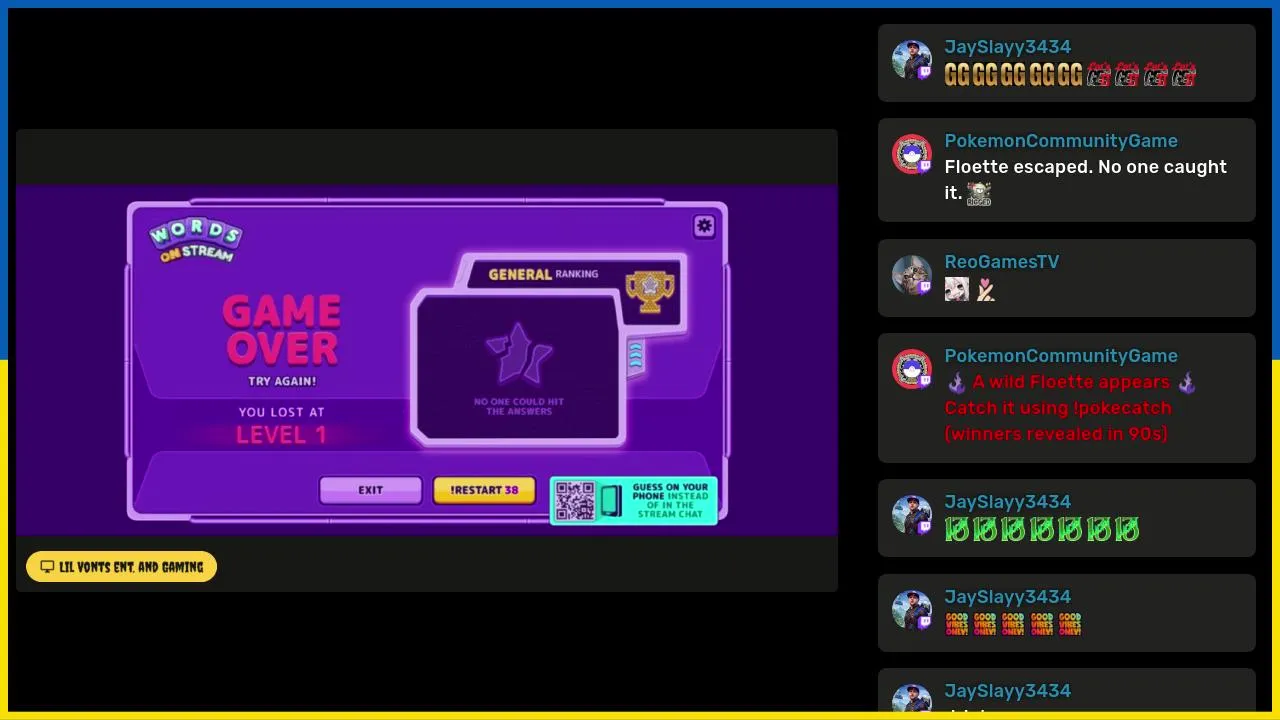Click the first red emote after the GGs
This screenshot has height=720, width=1280.
pyautogui.click(x=1099, y=75)
